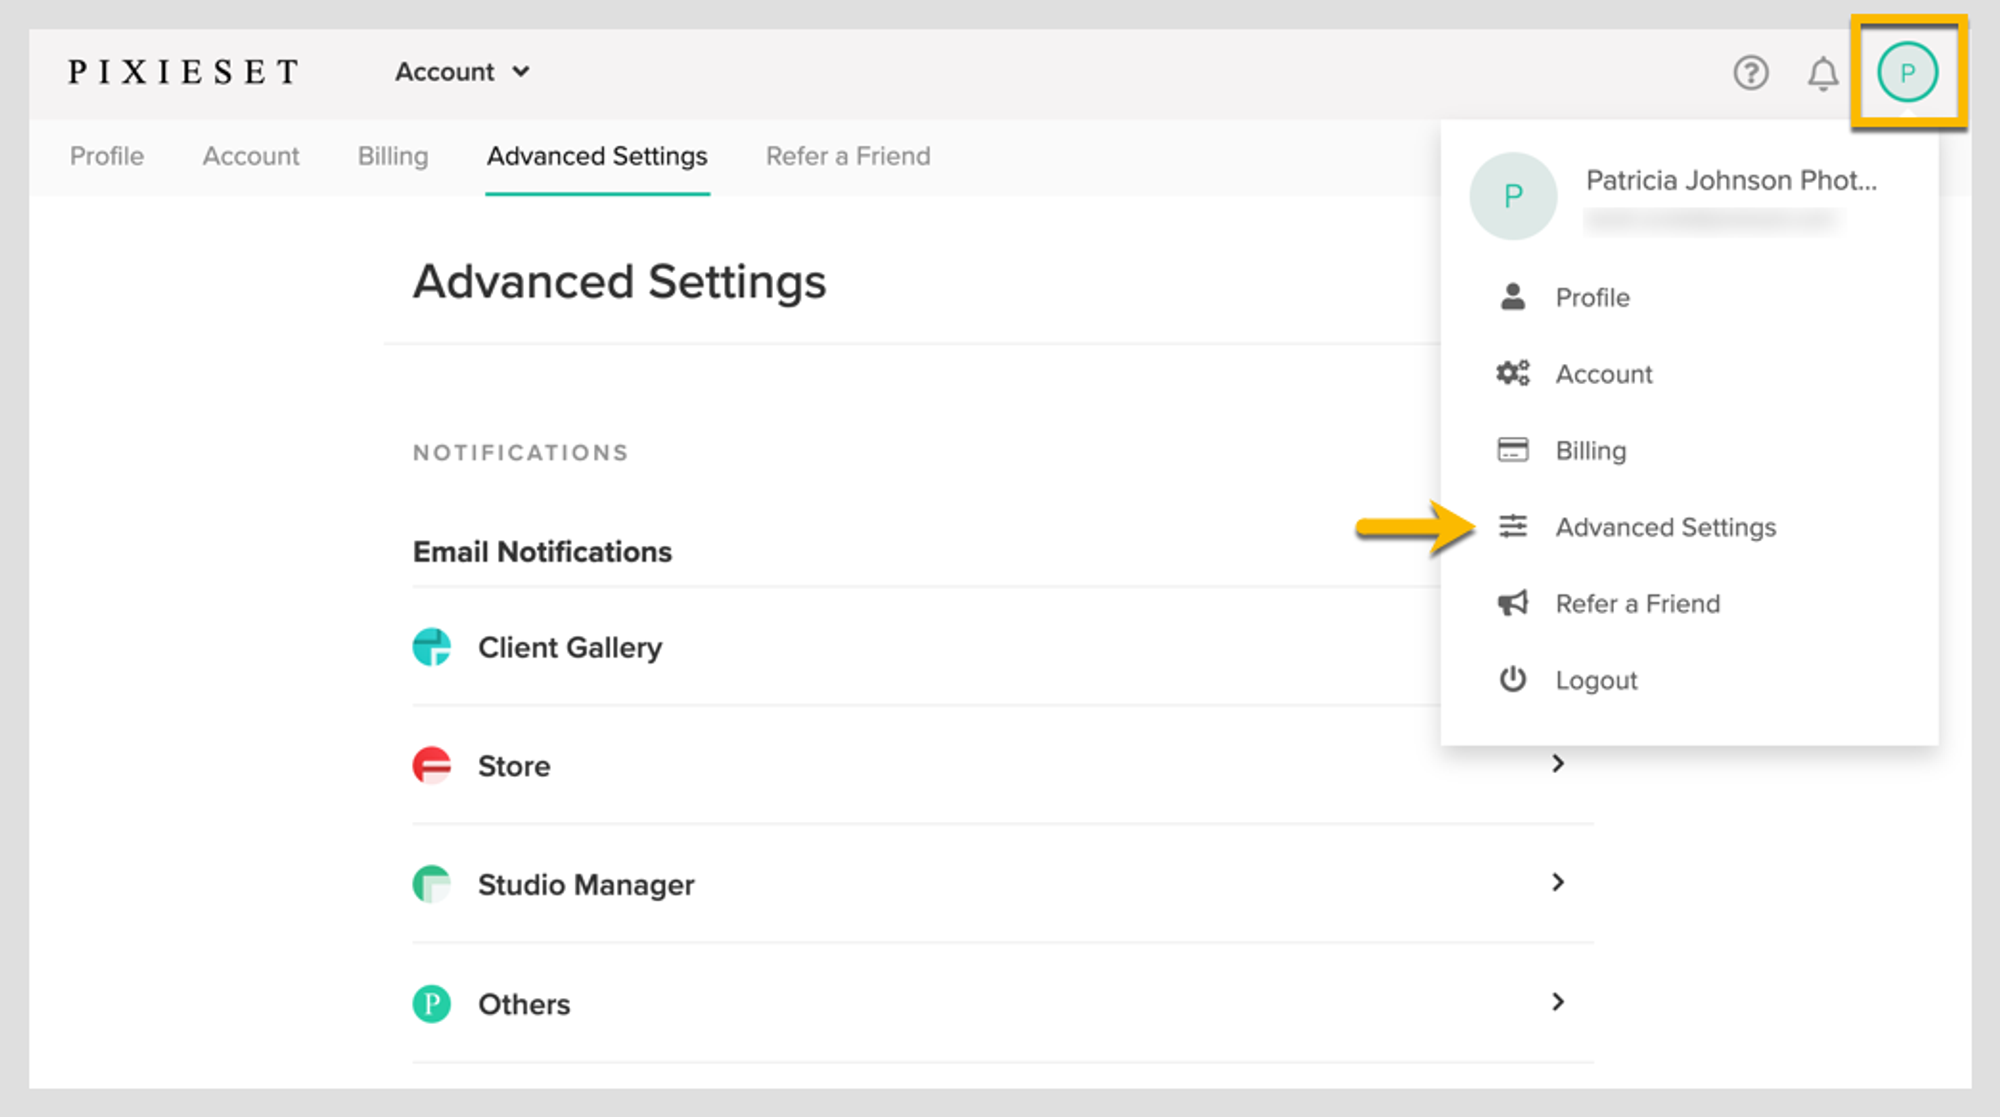This screenshot has height=1117, width=2000.
Task: Click the Patricia Johnson Phot... name
Action: click(1731, 180)
